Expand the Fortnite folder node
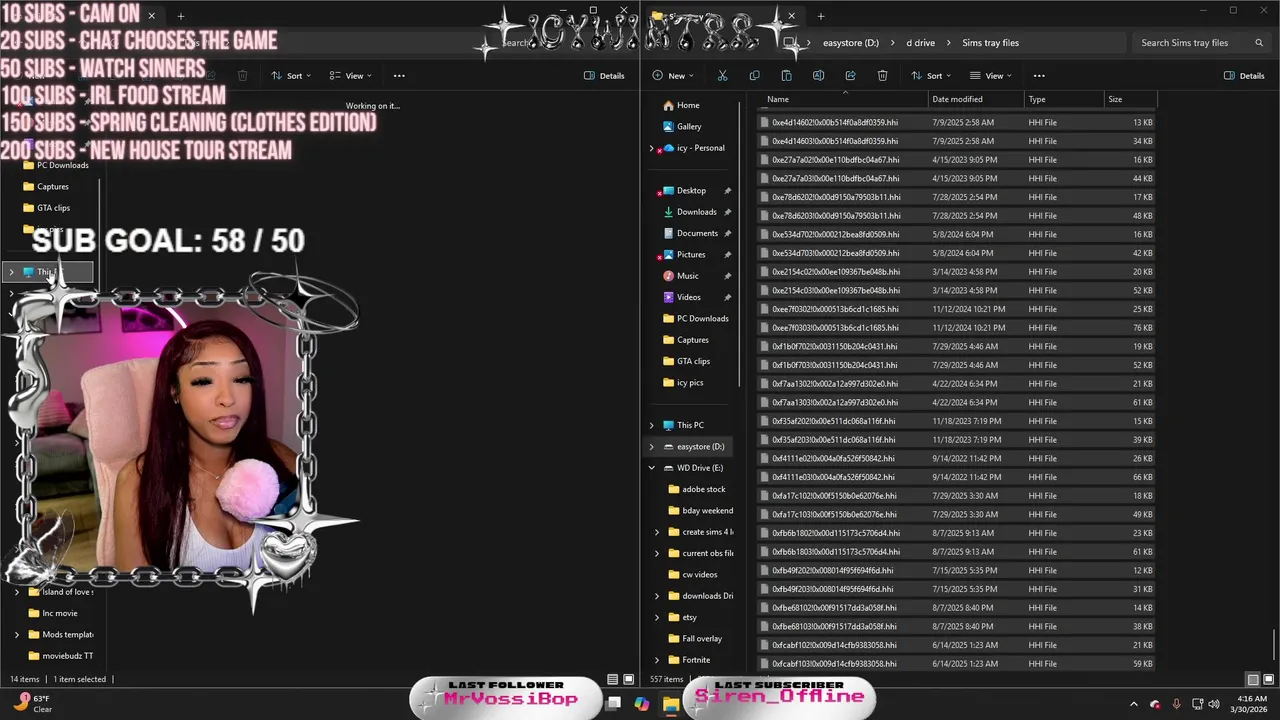The width and height of the screenshot is (1280, 720). [657, 660]
